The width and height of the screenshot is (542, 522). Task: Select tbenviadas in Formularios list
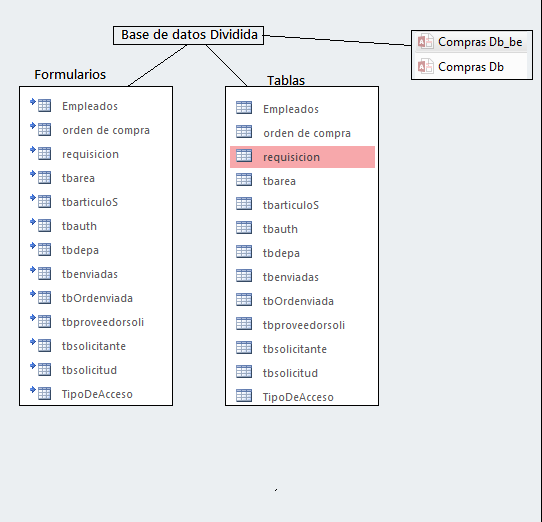pyautogui.click(x=90, y=274)
